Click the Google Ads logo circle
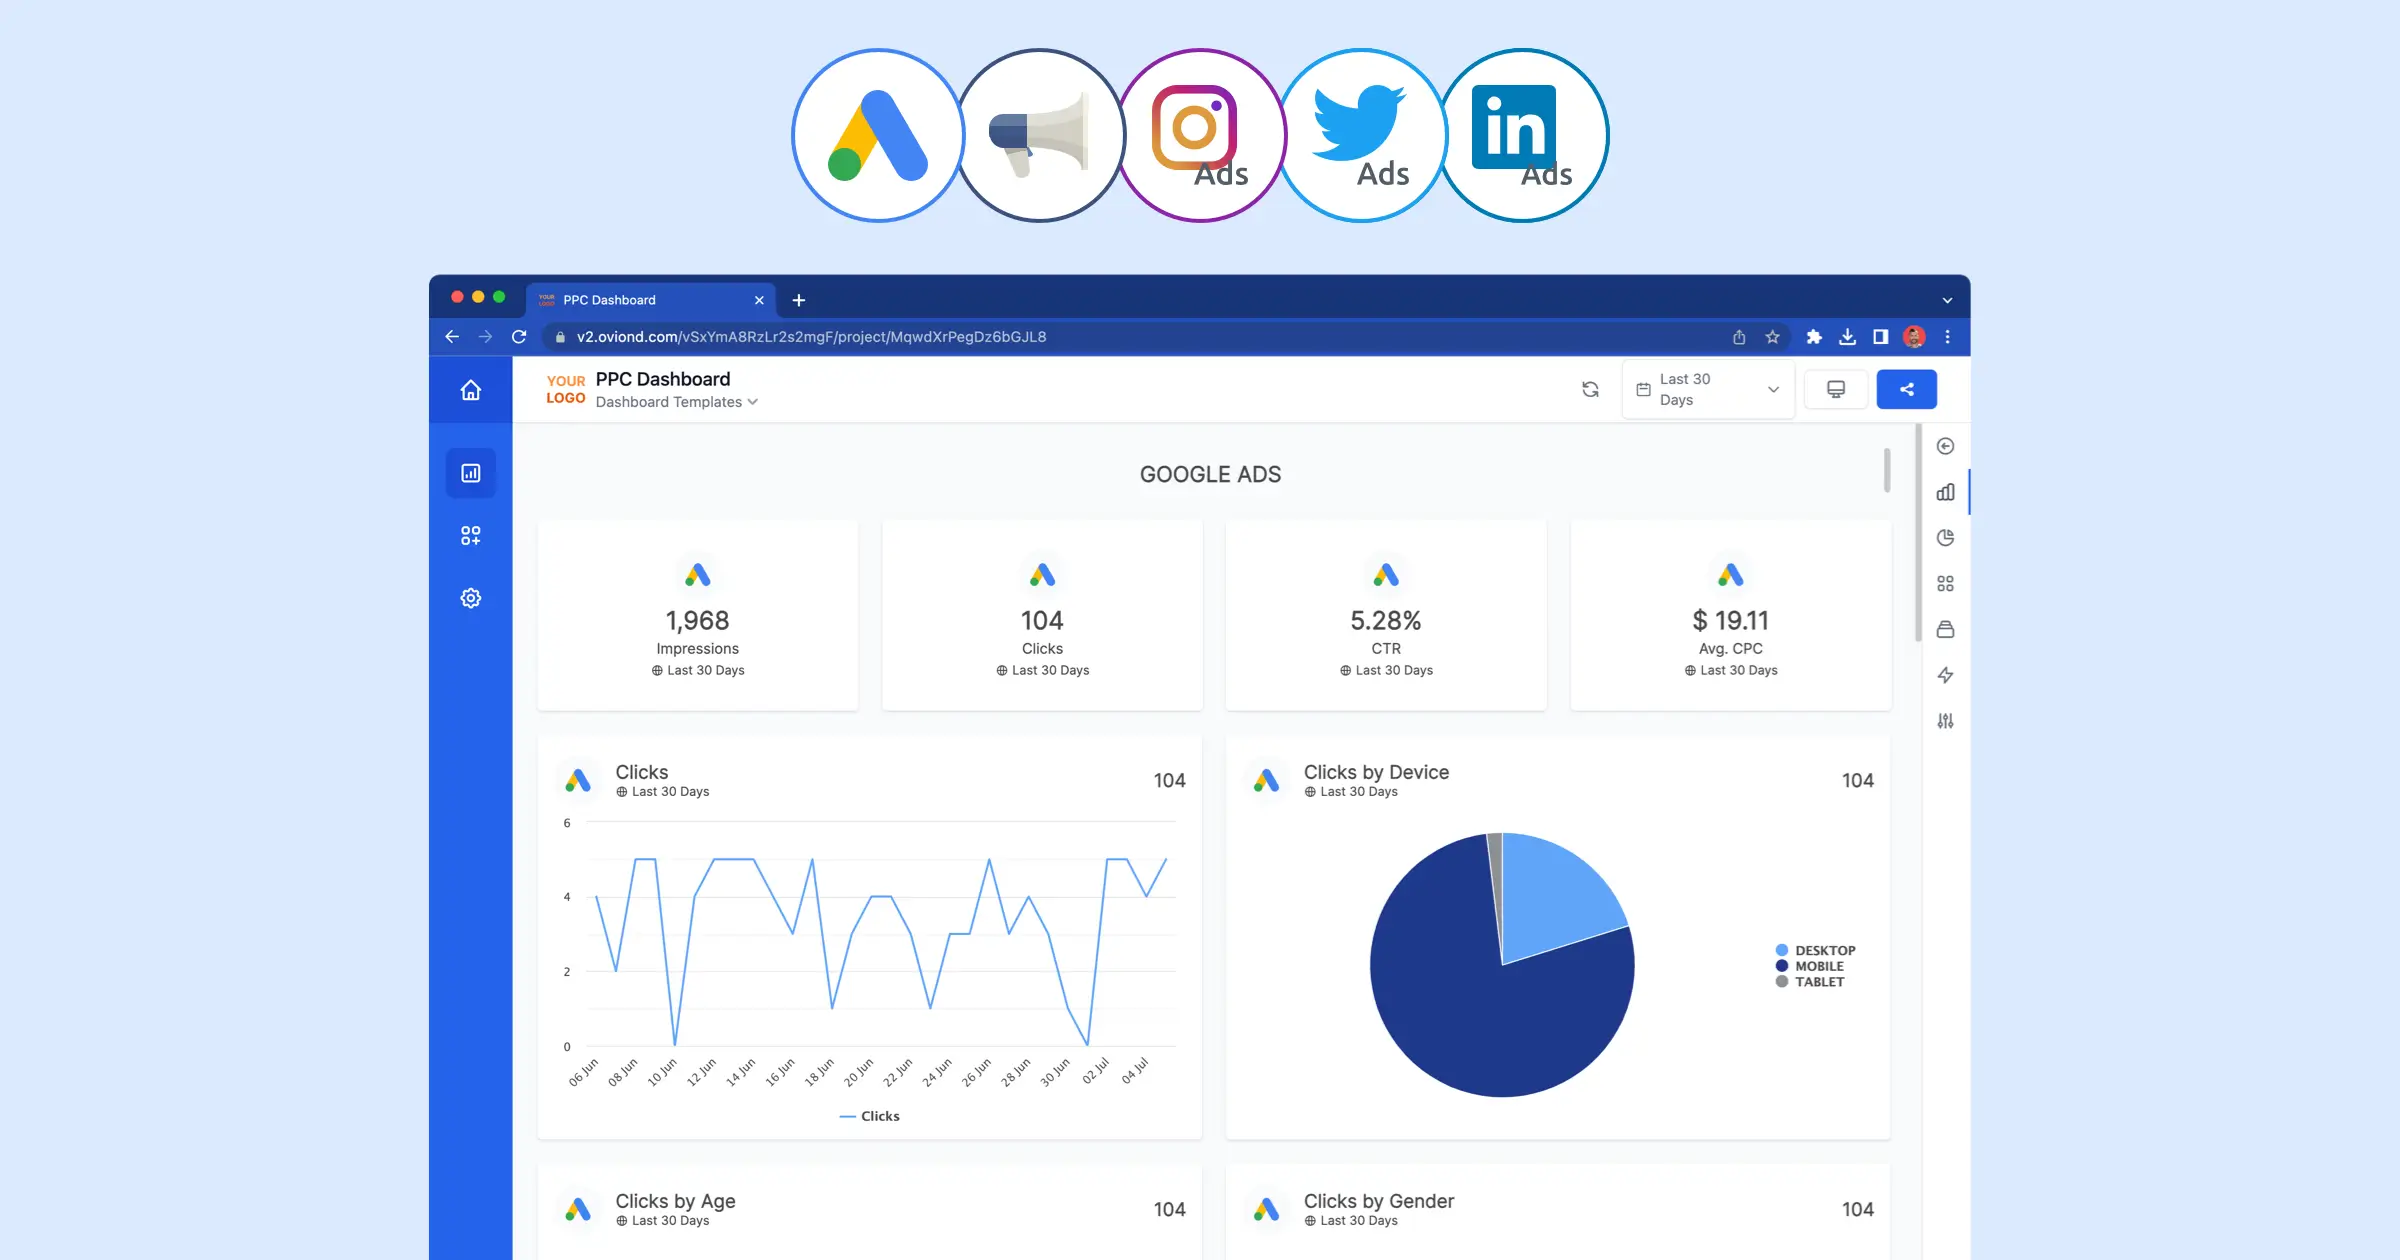Screen dimensions: 2400x1260 point(878,135)
